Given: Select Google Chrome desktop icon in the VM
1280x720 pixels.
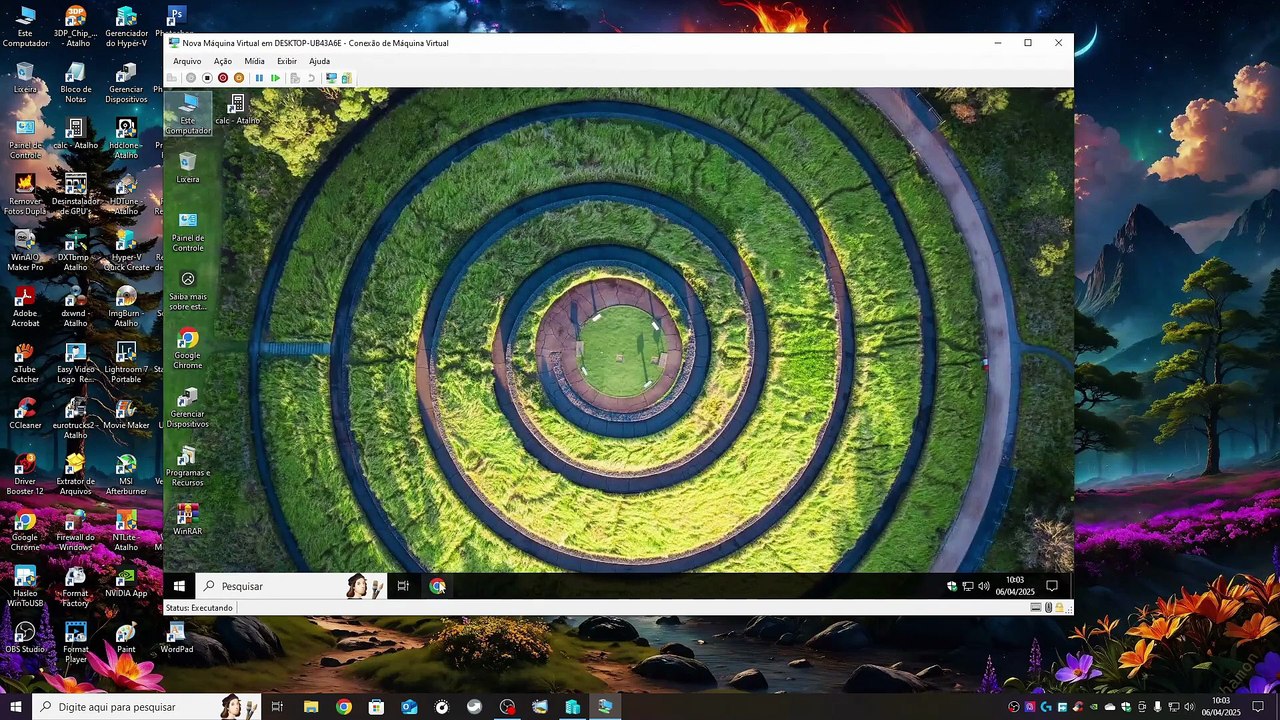Looking at the screenshot, I should pyautogui.click(x=188, y=349).
